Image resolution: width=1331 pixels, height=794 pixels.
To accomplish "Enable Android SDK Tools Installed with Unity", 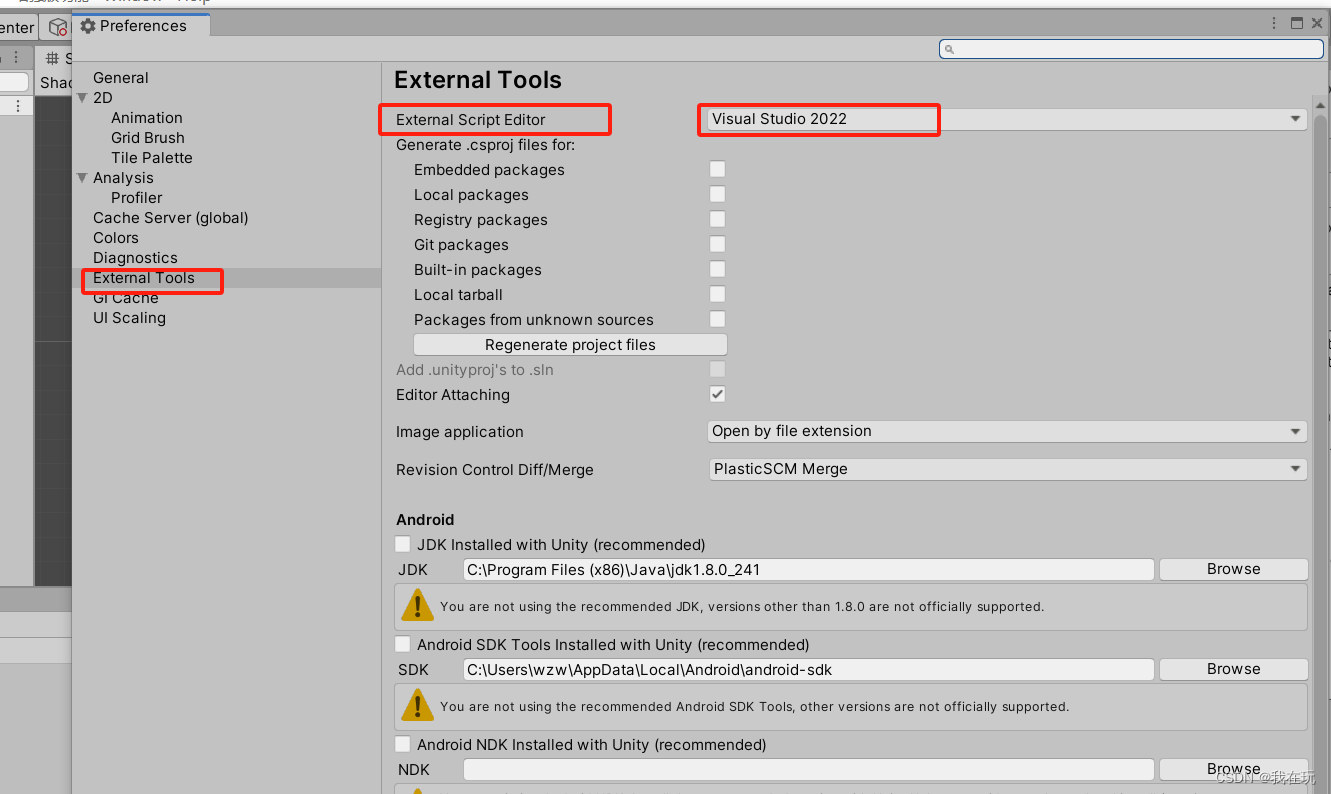I will click(x=402, y=644).
